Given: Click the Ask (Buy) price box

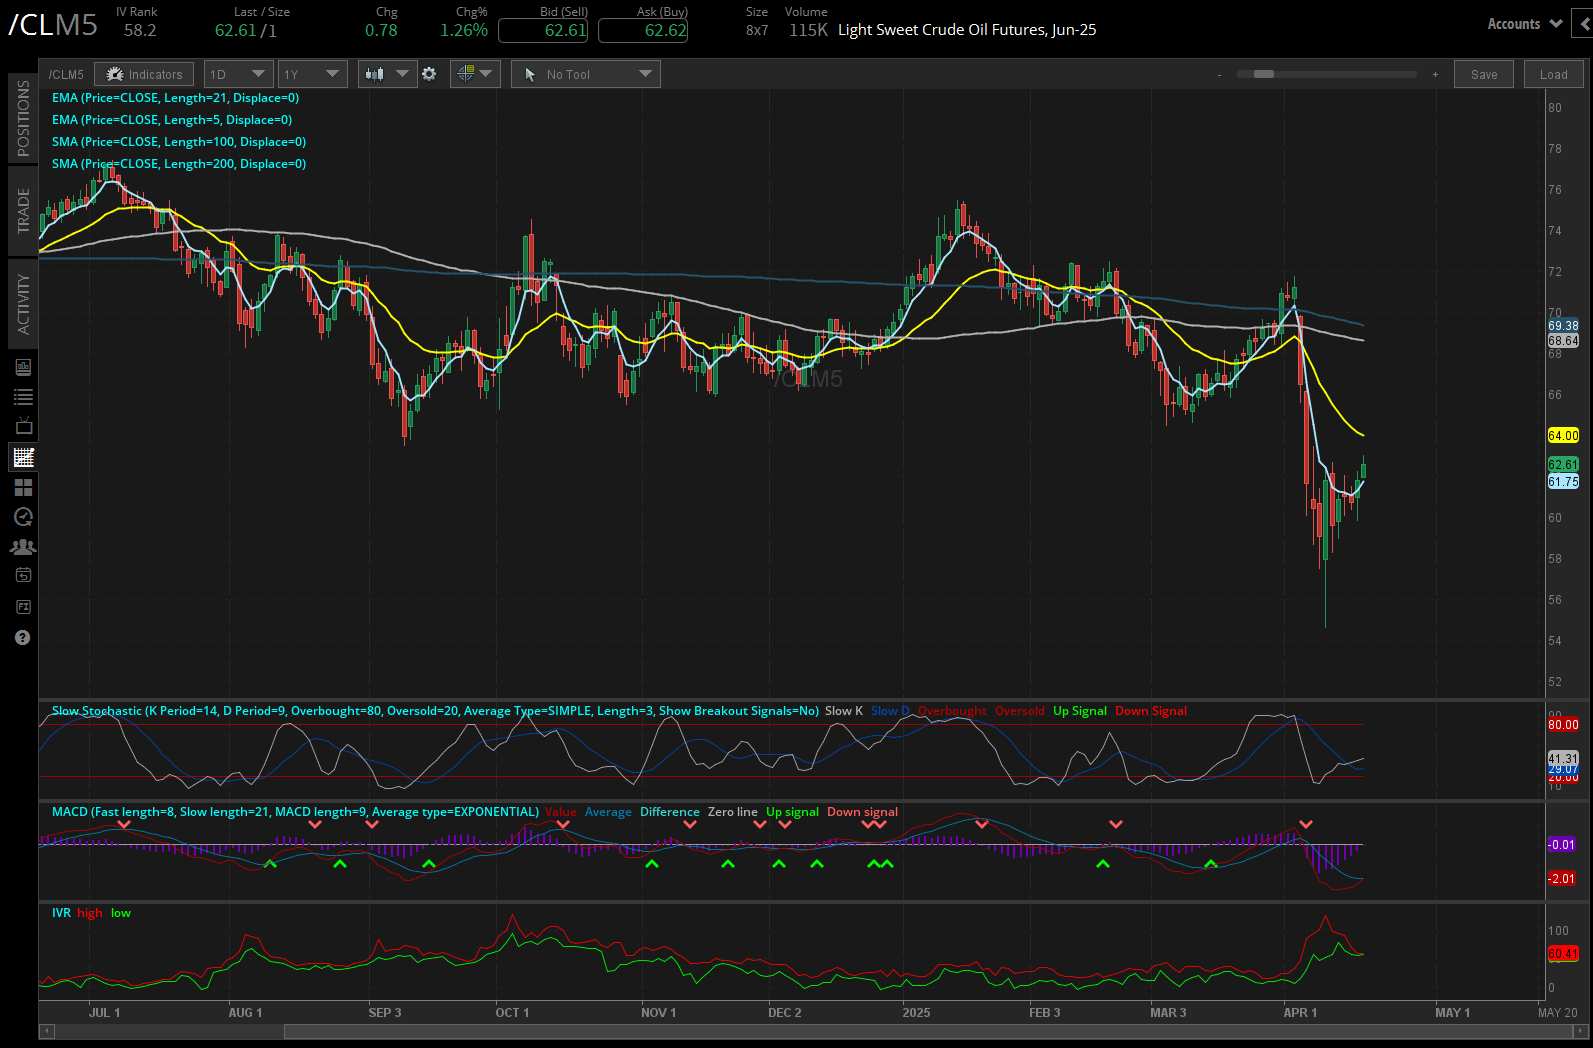Looking at the screenshot, I should click(x=643, y=30).
